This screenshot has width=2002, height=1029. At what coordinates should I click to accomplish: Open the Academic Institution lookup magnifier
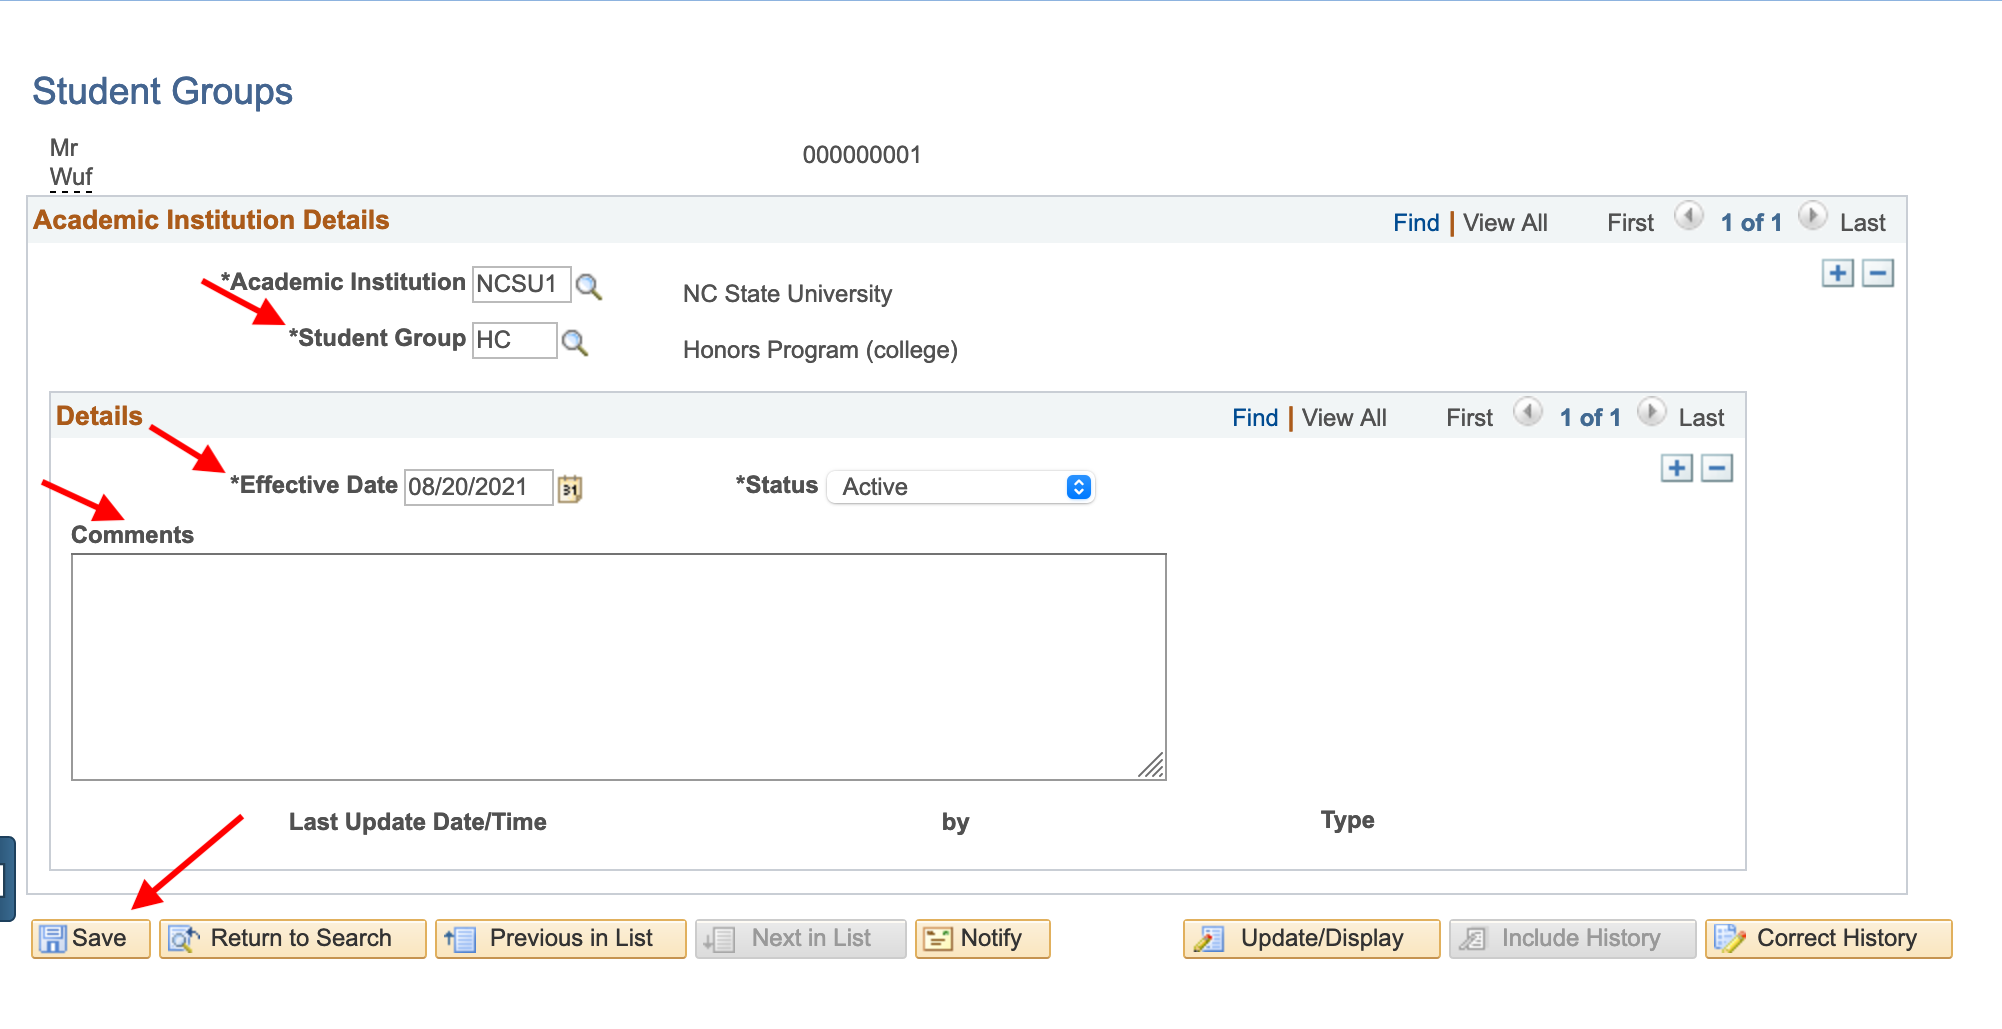[589, 287]
